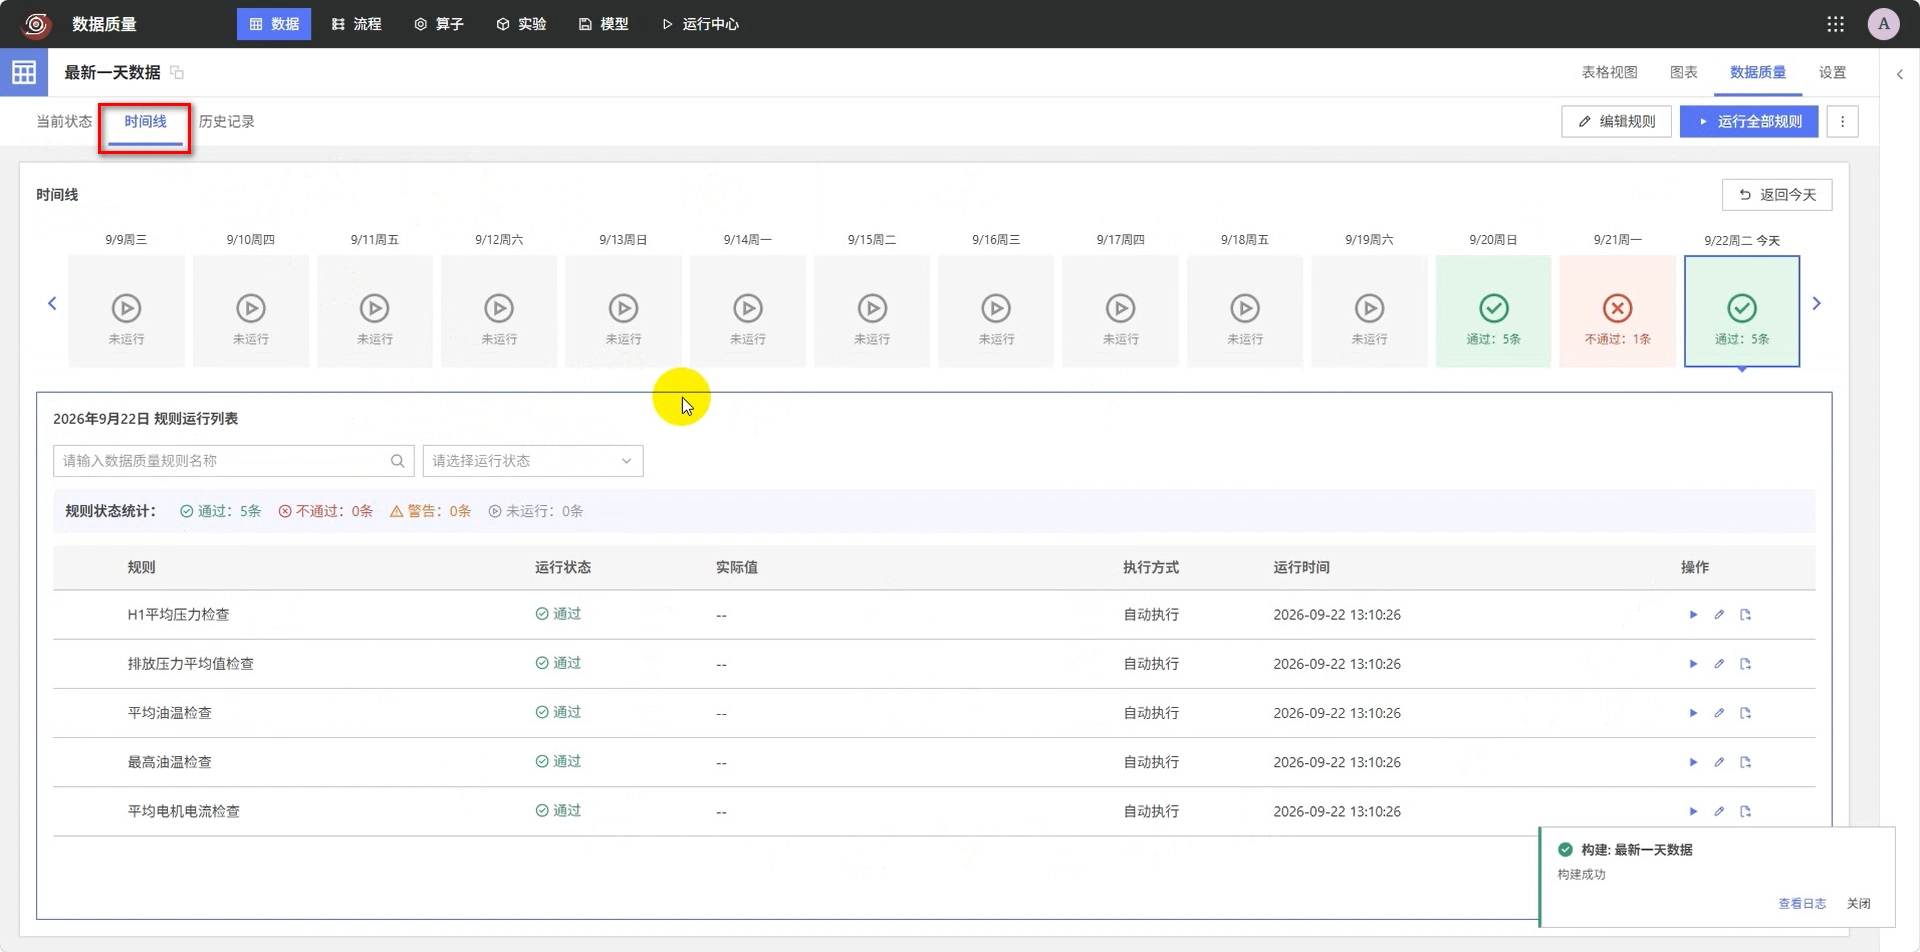Click the copy icon beside 最新一天数据
Viewport: 1920px width, 952px height.
click(177, 72)
